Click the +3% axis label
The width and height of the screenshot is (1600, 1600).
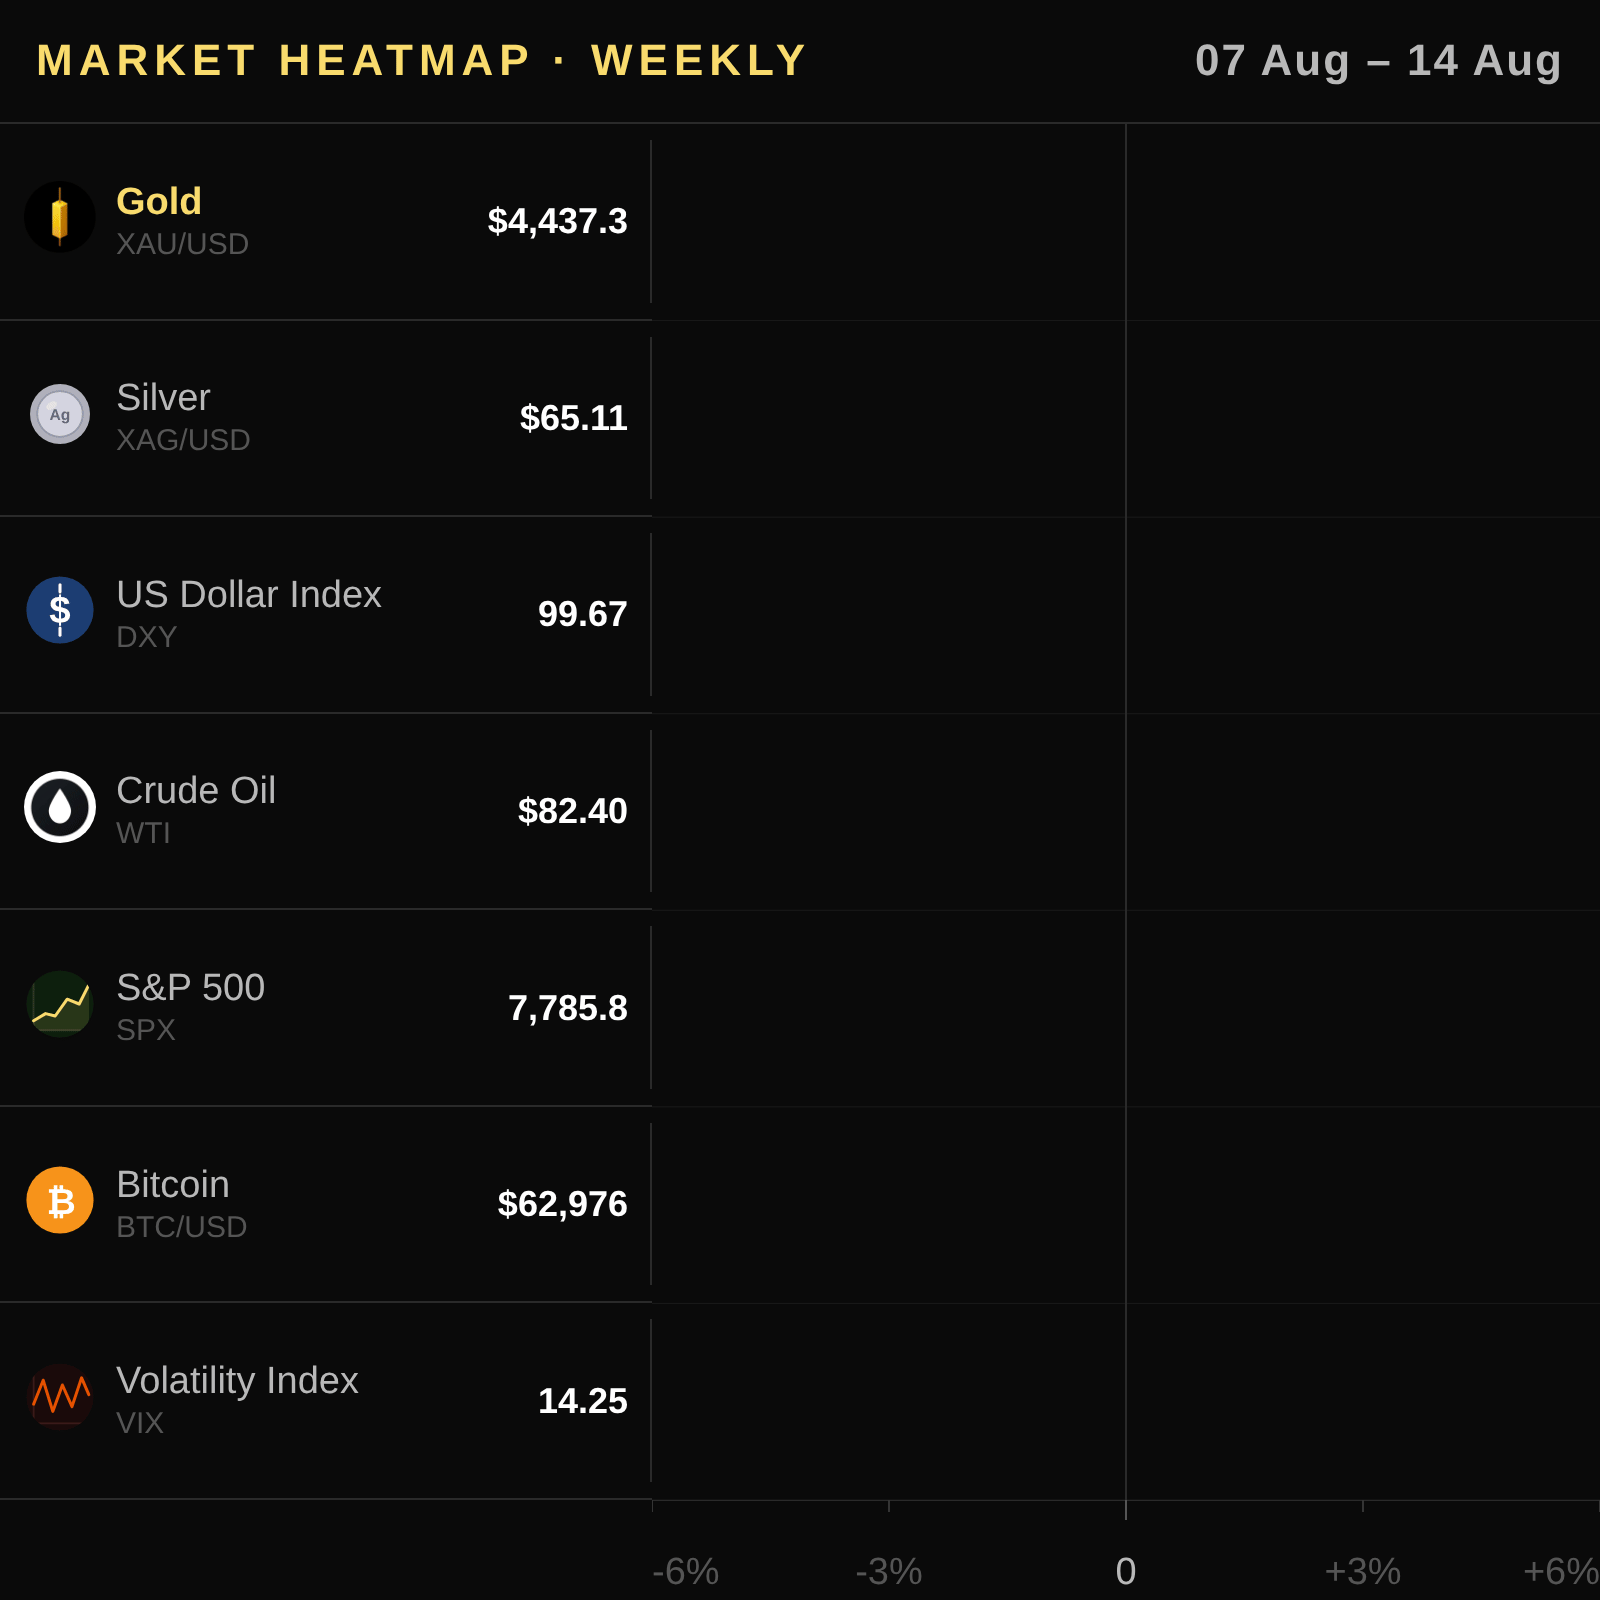click(x=1362, y=1572)
